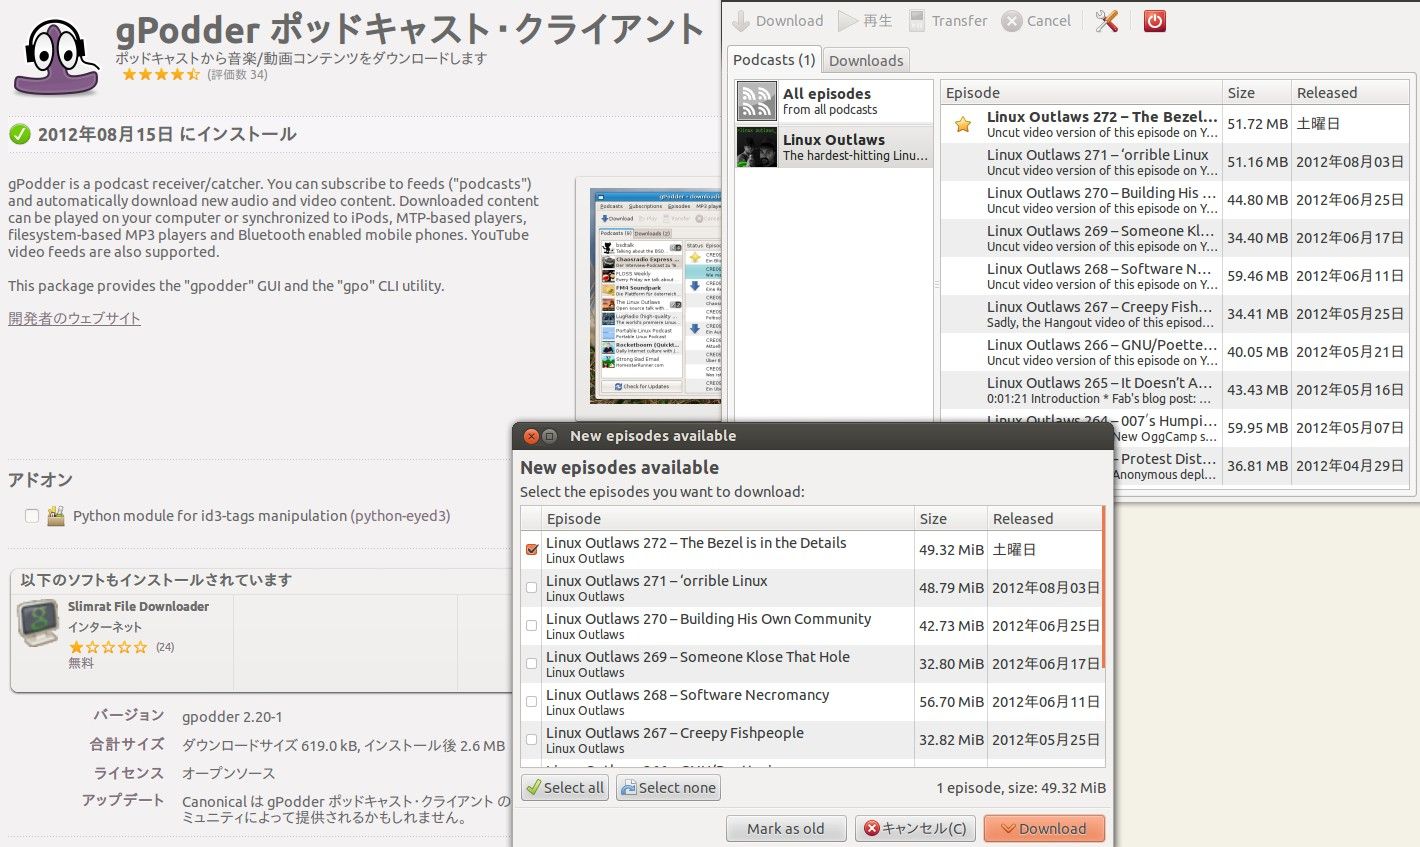Check Linux Outlaws 269 – Someone Klose That Hole
The width and height of the screenshot is (1420, 847).
tap(532, 663)
